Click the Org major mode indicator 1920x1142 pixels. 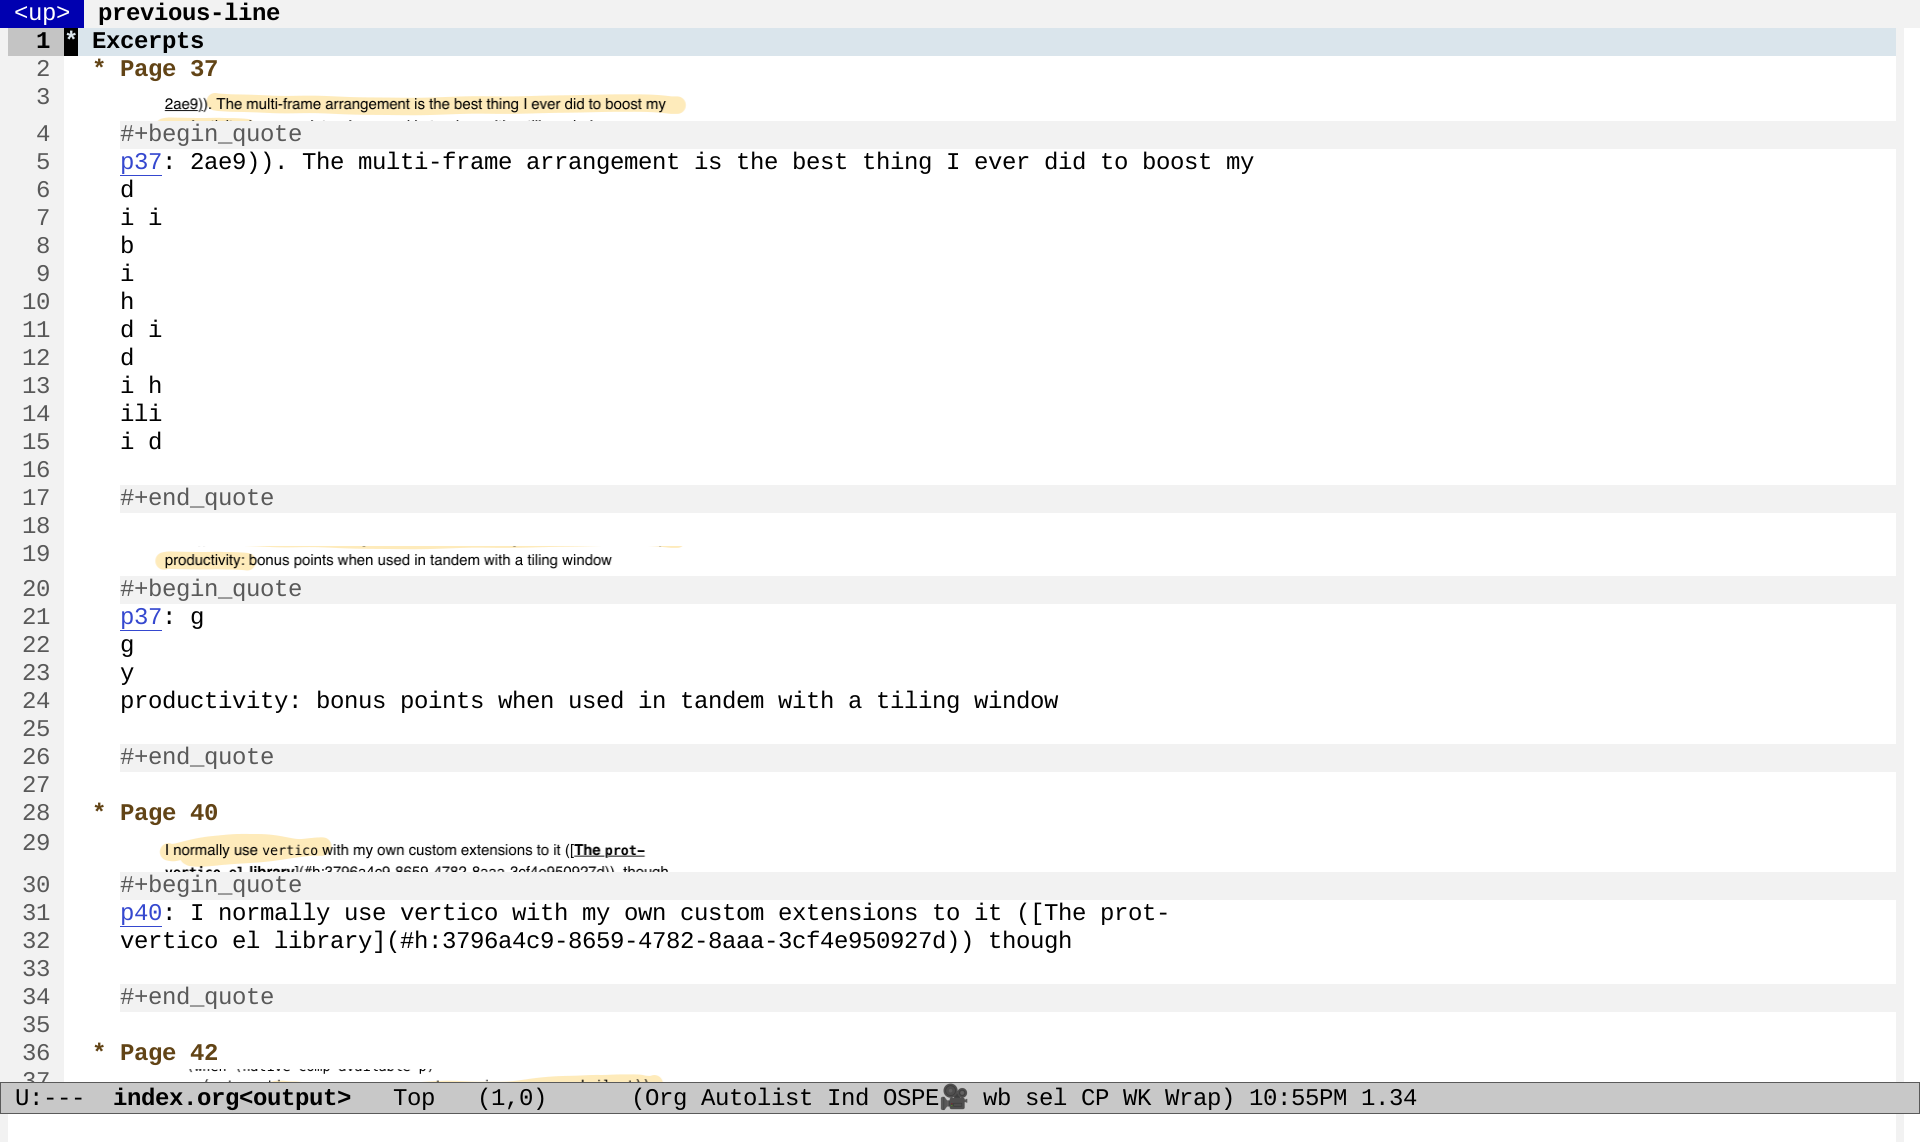[x=665, y=1098]
